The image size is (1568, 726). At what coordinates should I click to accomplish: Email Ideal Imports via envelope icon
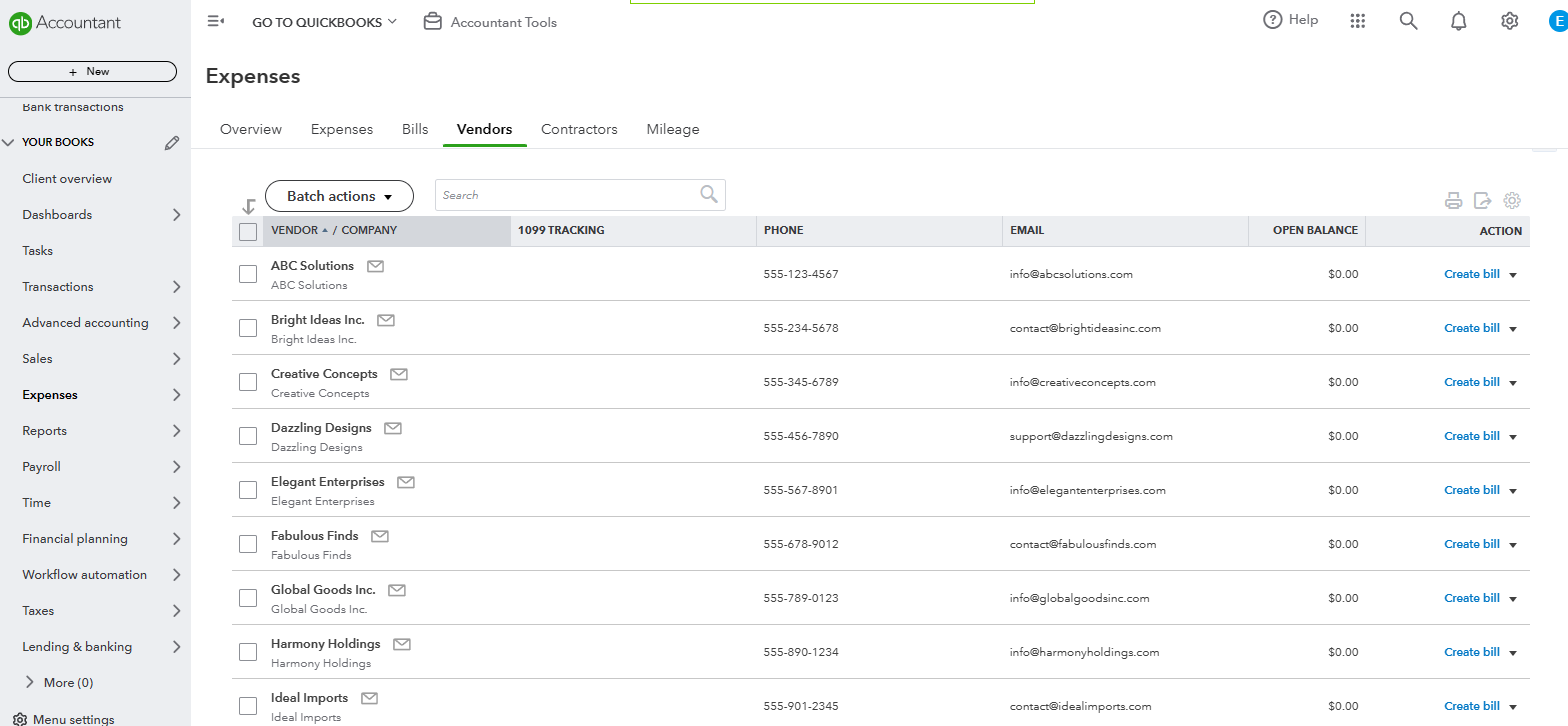370,698
